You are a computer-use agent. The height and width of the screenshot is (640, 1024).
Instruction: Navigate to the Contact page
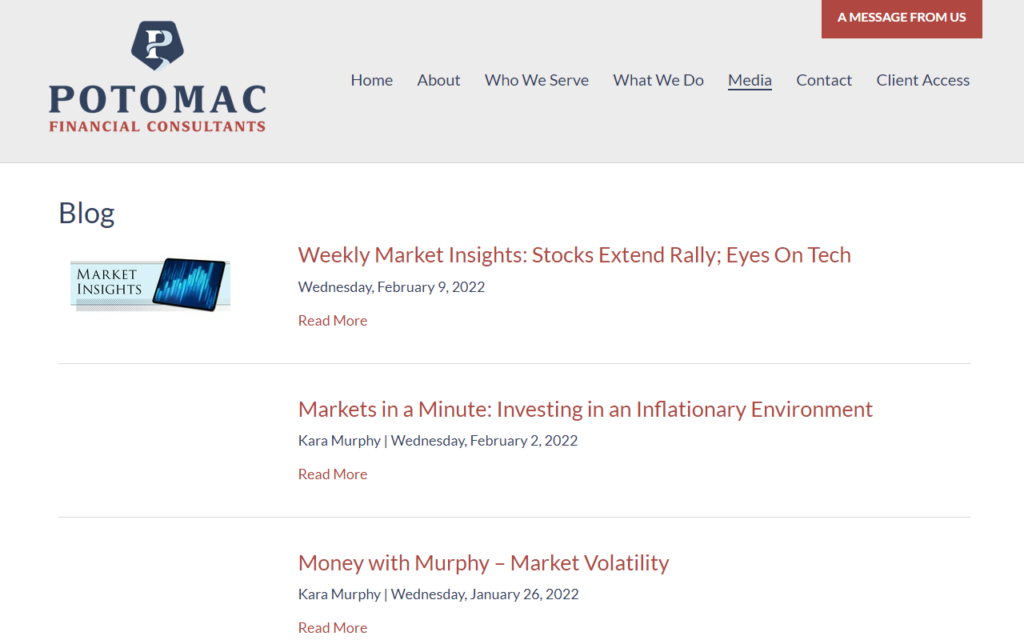pos(824,80)
